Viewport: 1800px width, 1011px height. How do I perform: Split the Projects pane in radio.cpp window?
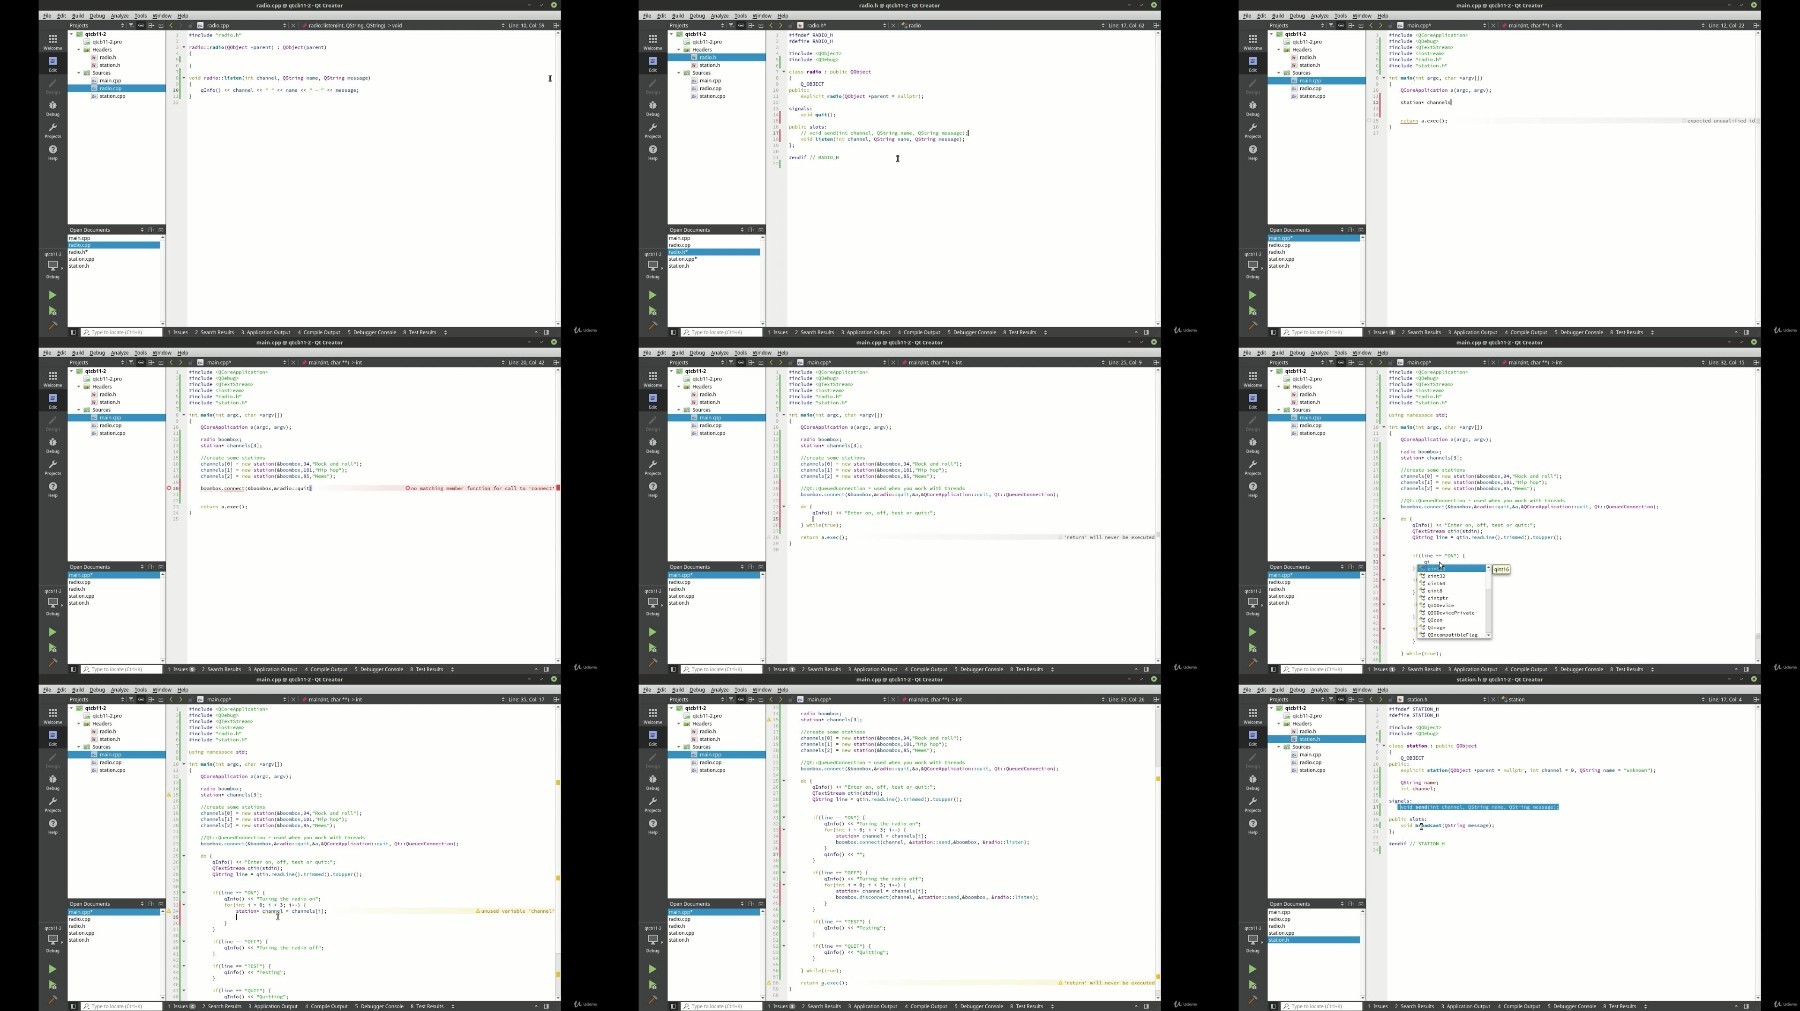coord(151,25)
